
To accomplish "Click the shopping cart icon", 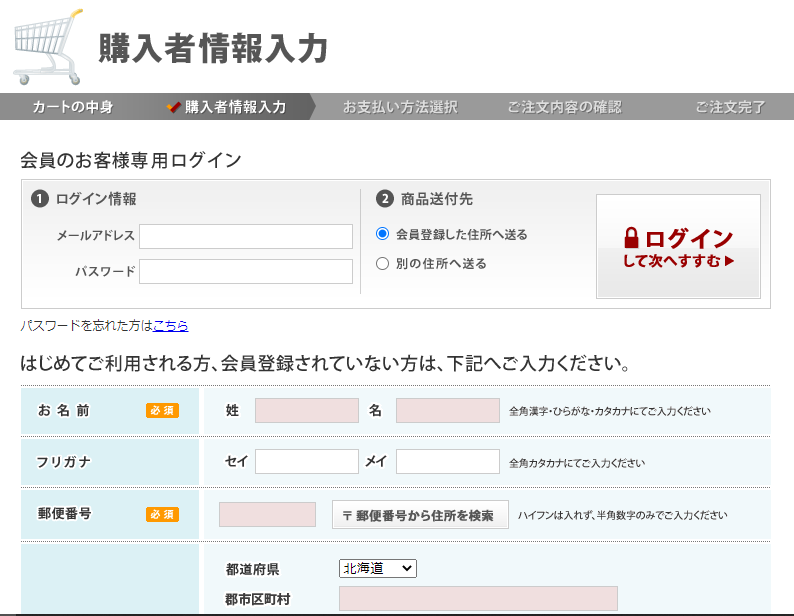I will (x=48, y=47).
